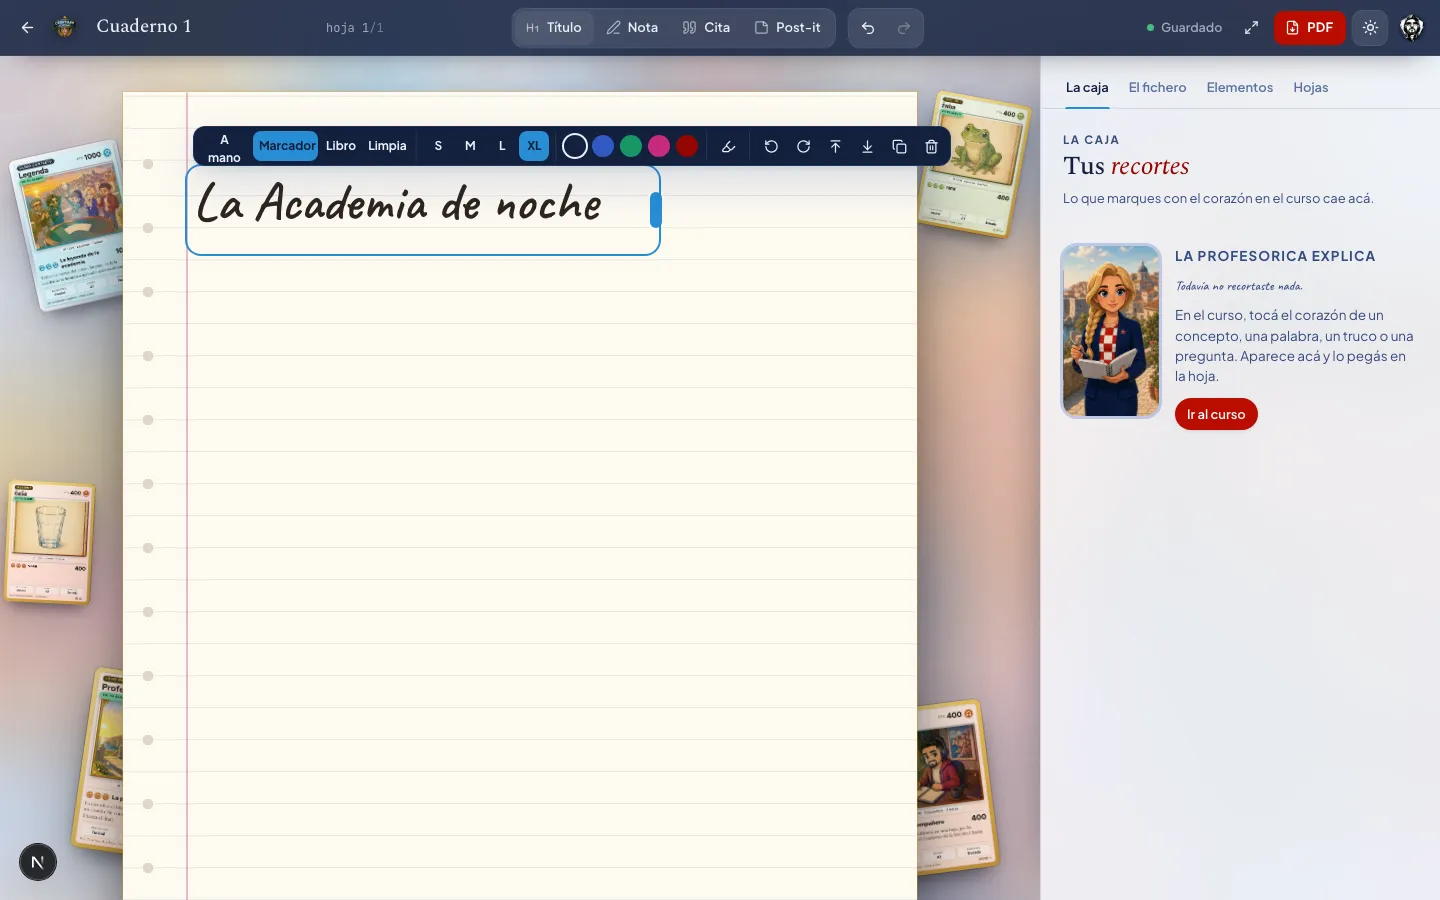Choose the pink color swatch

coord(659,147)
